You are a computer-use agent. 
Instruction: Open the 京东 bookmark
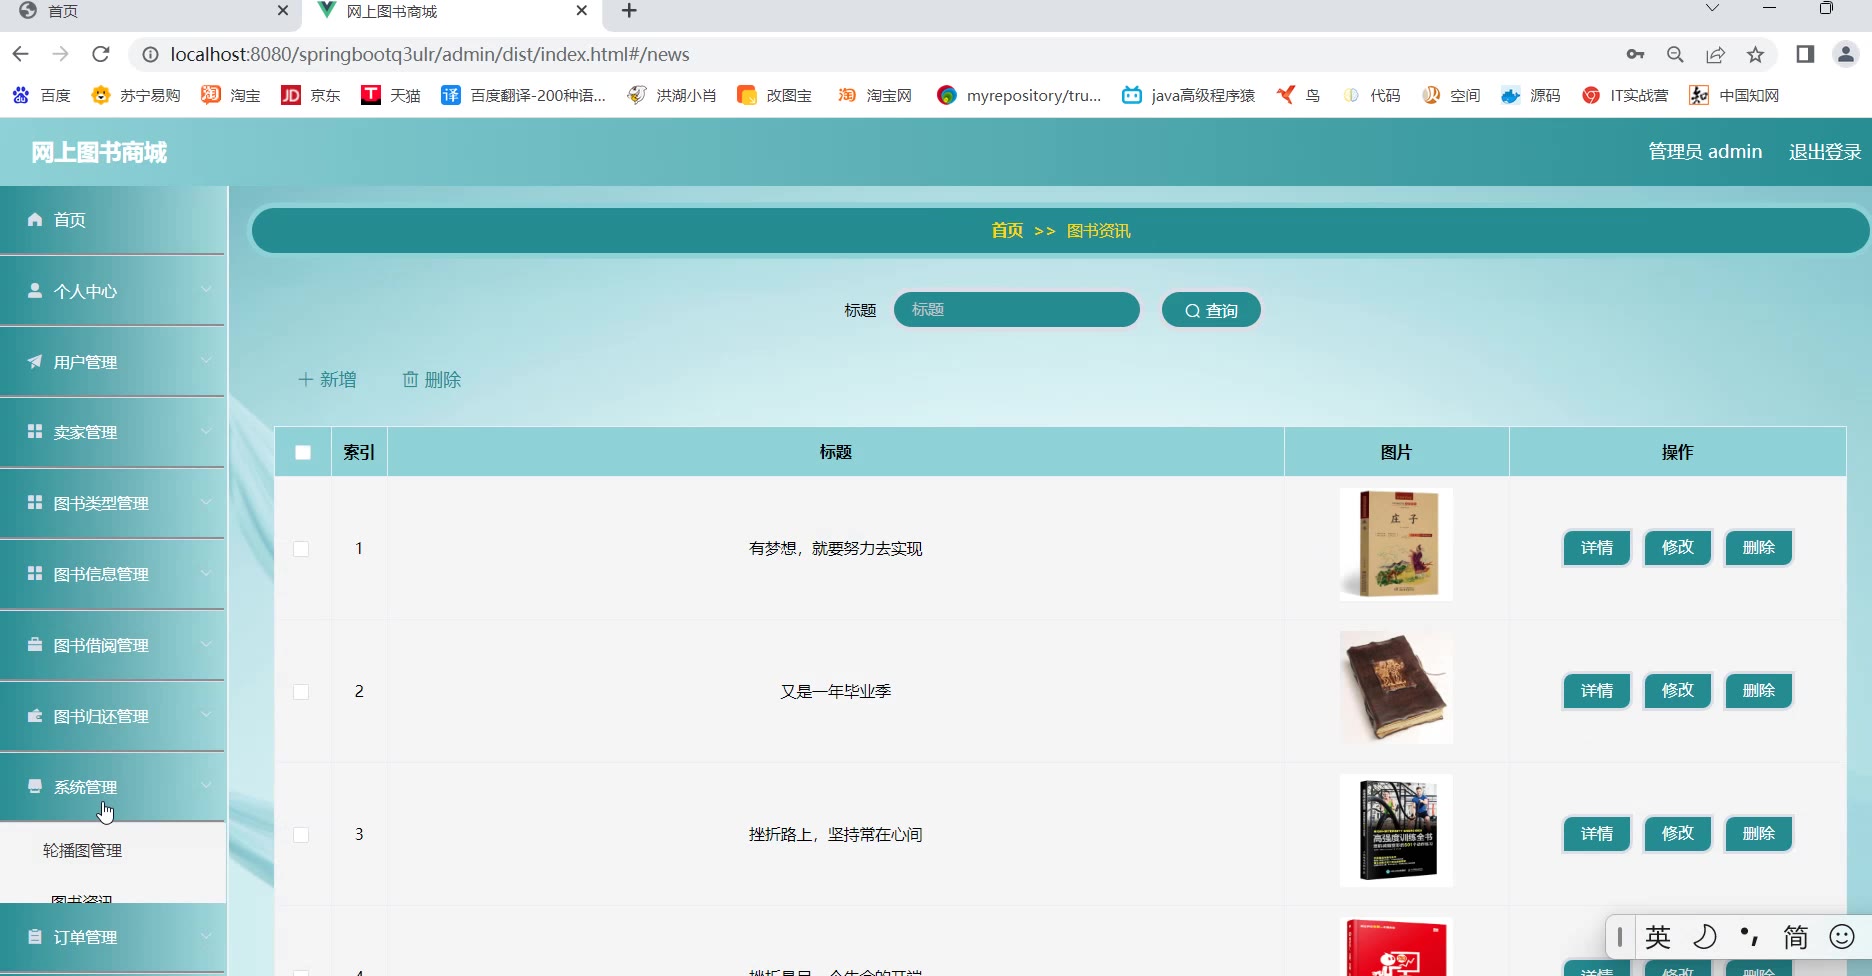click(x=311, y=95)
